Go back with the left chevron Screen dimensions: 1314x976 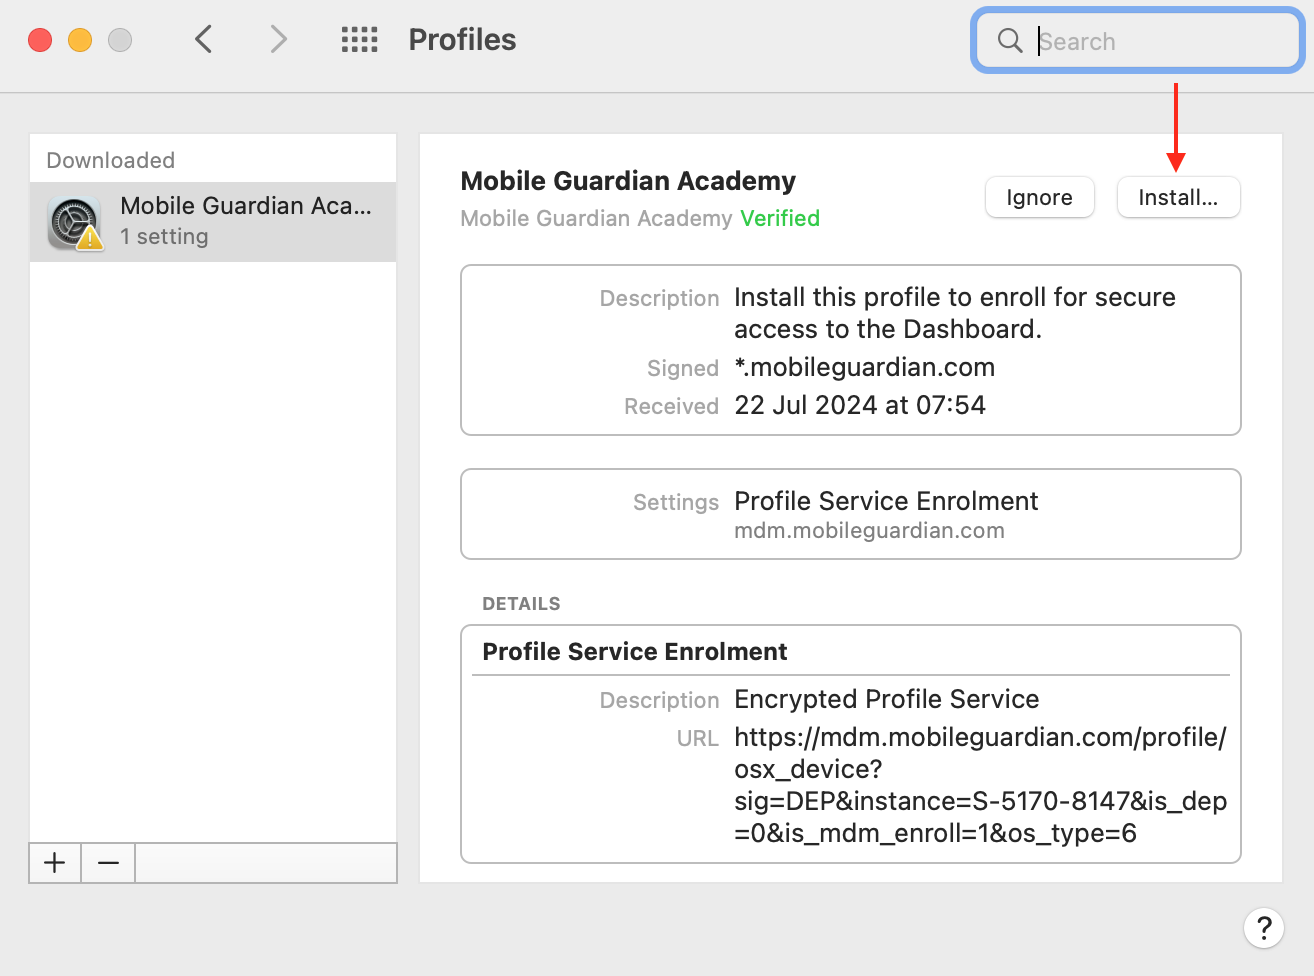tap(203, 40)
